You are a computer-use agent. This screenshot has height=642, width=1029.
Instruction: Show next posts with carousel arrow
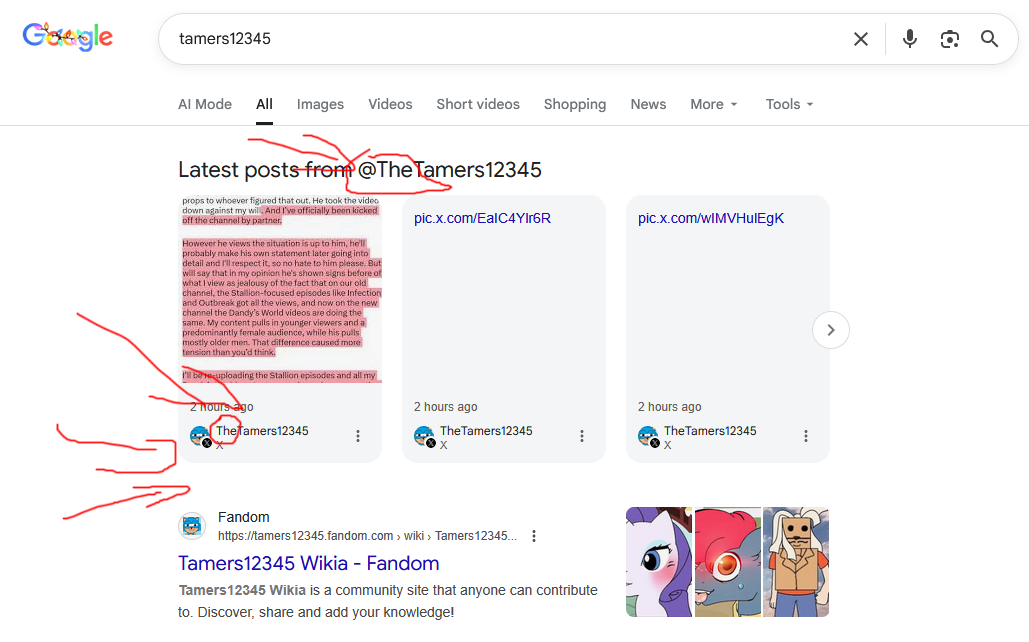point(830,330)
